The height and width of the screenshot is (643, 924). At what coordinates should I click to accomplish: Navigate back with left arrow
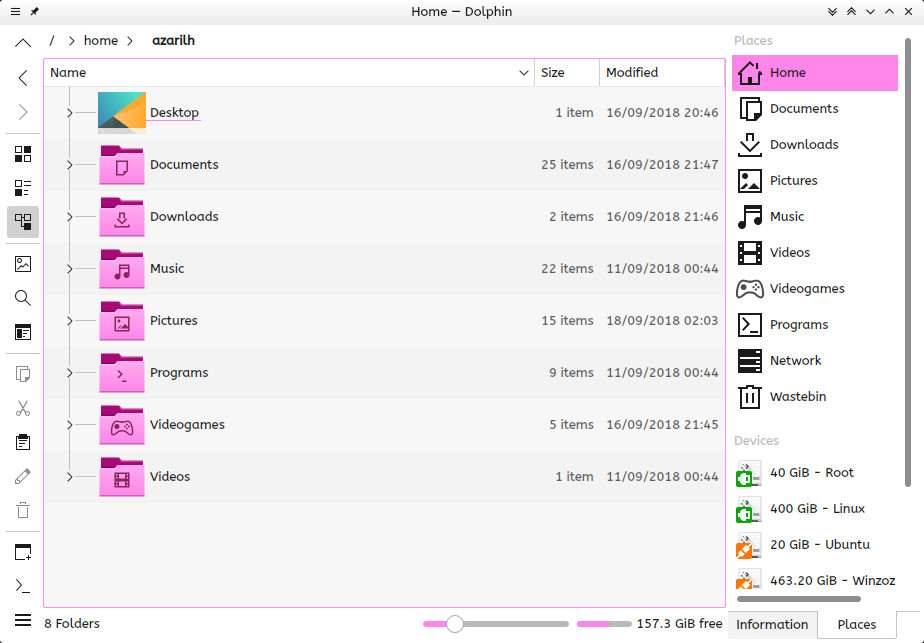coord(23,78)
